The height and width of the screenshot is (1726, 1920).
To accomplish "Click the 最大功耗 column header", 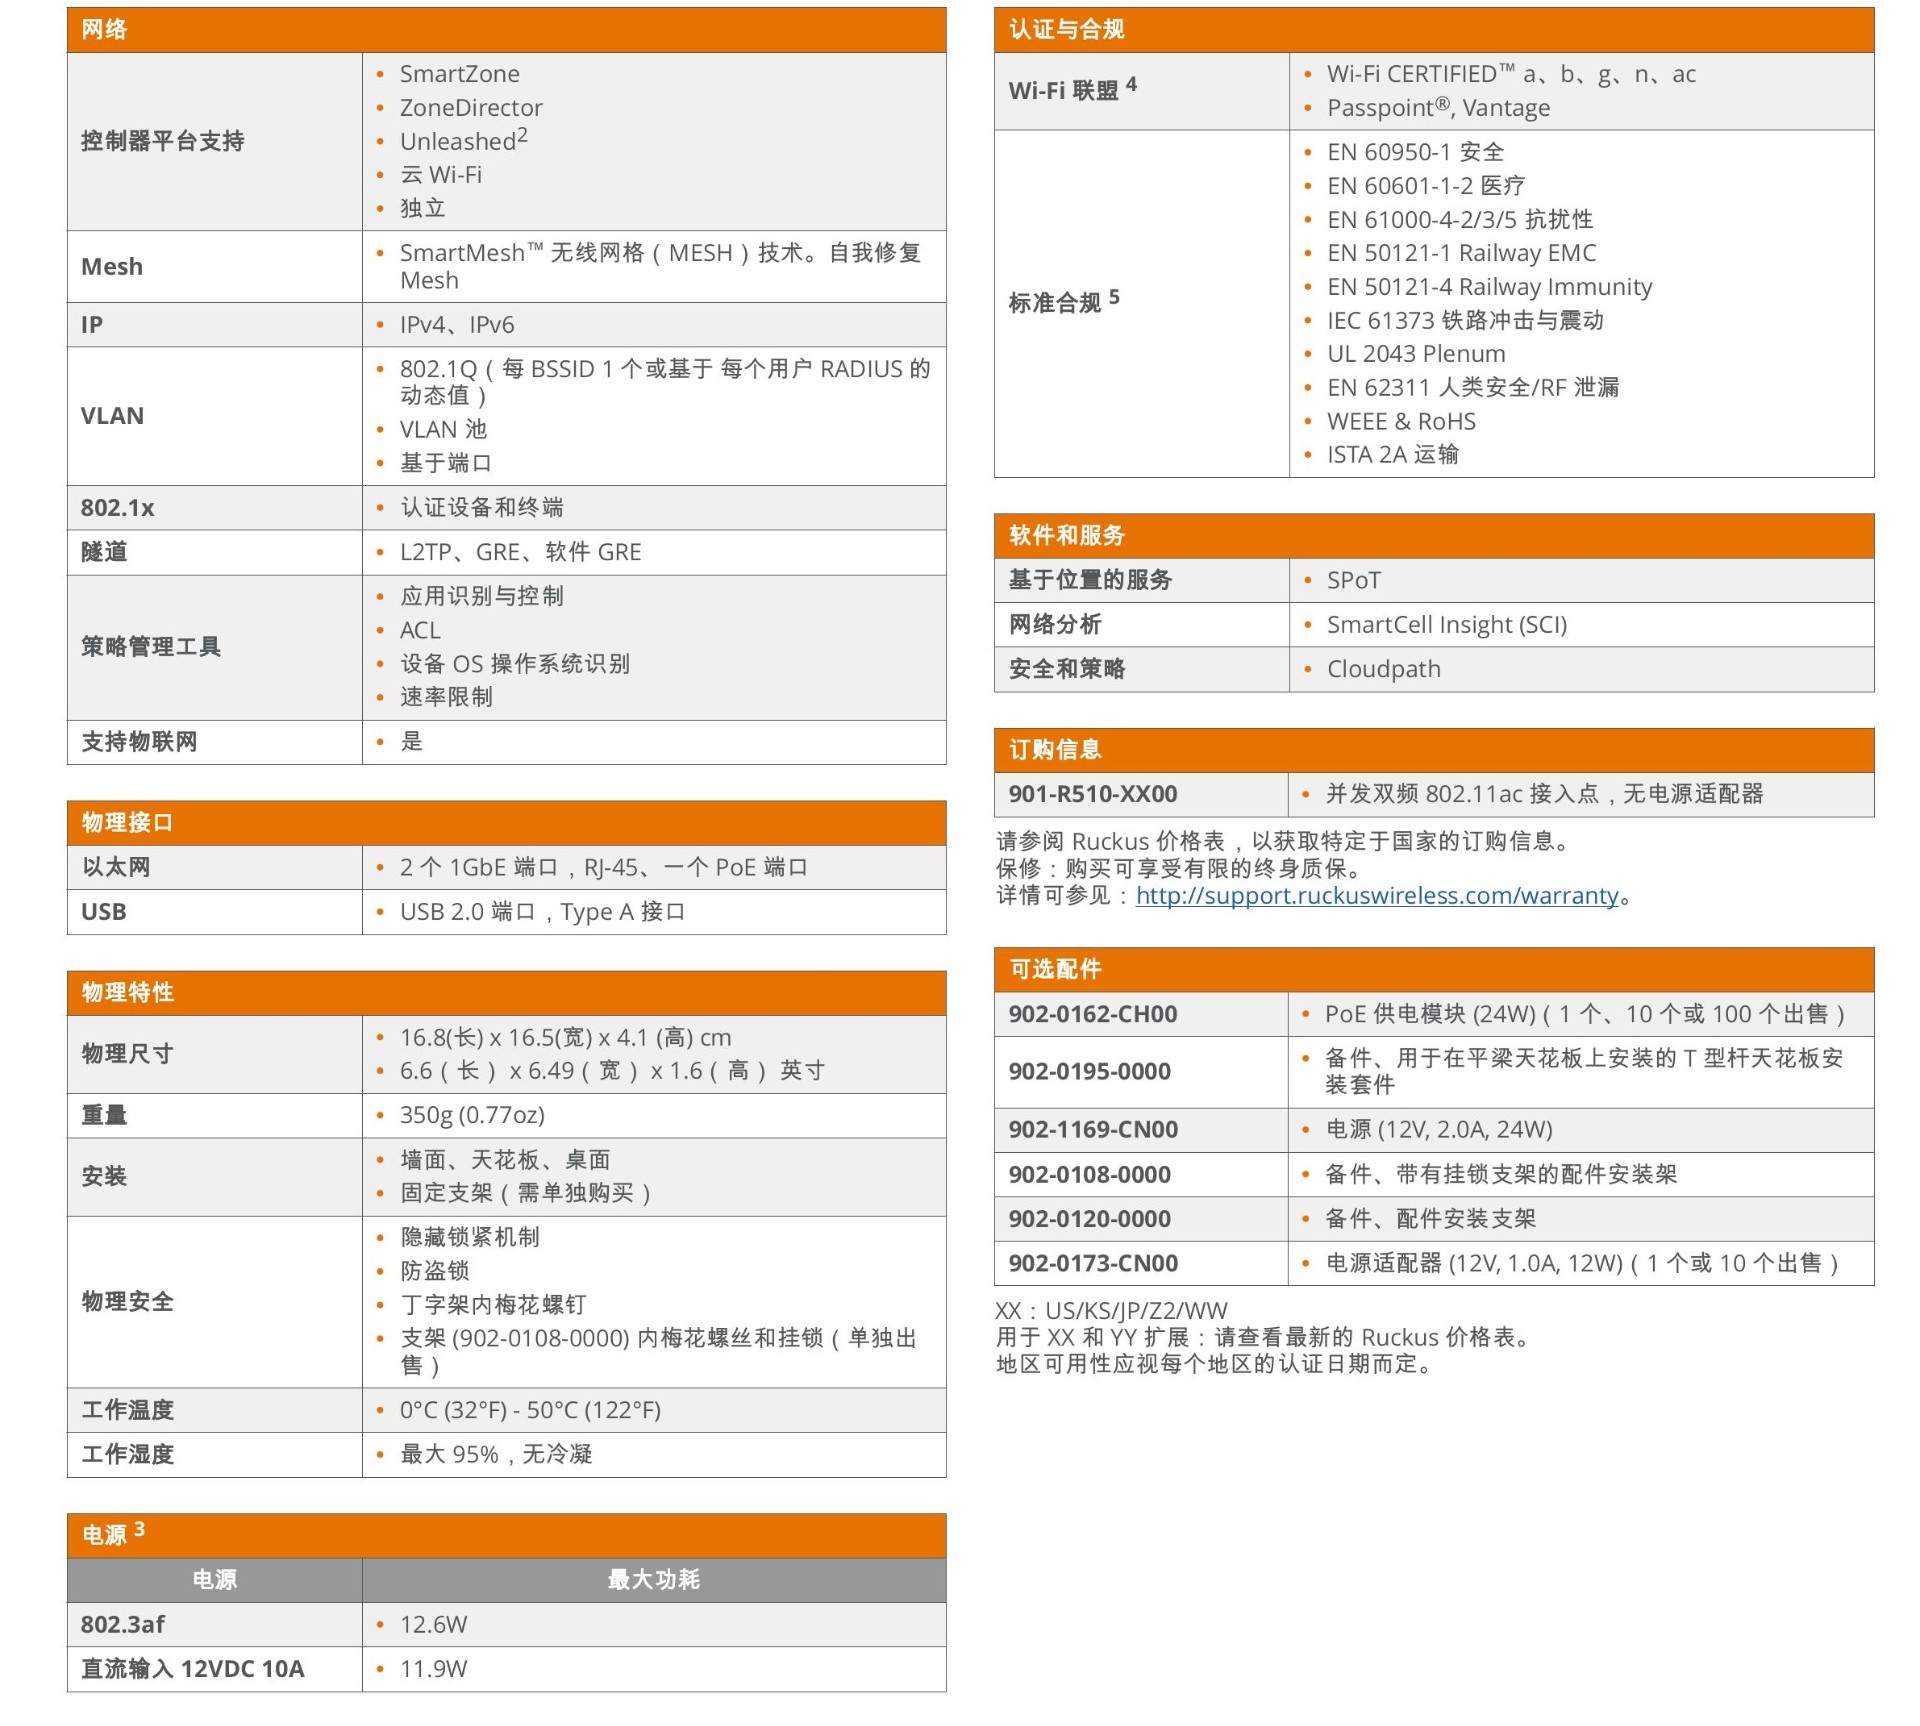I will (654, 1580).
